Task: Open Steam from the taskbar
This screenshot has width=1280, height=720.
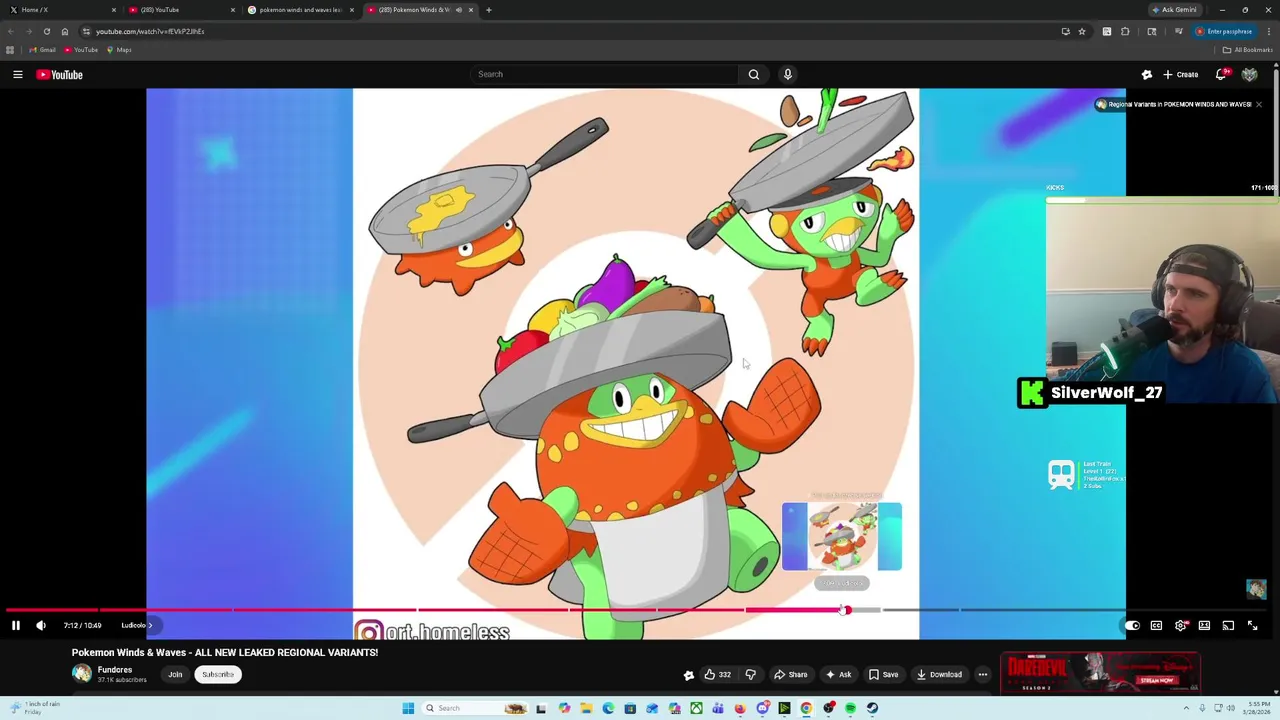Action: [872, 708]
